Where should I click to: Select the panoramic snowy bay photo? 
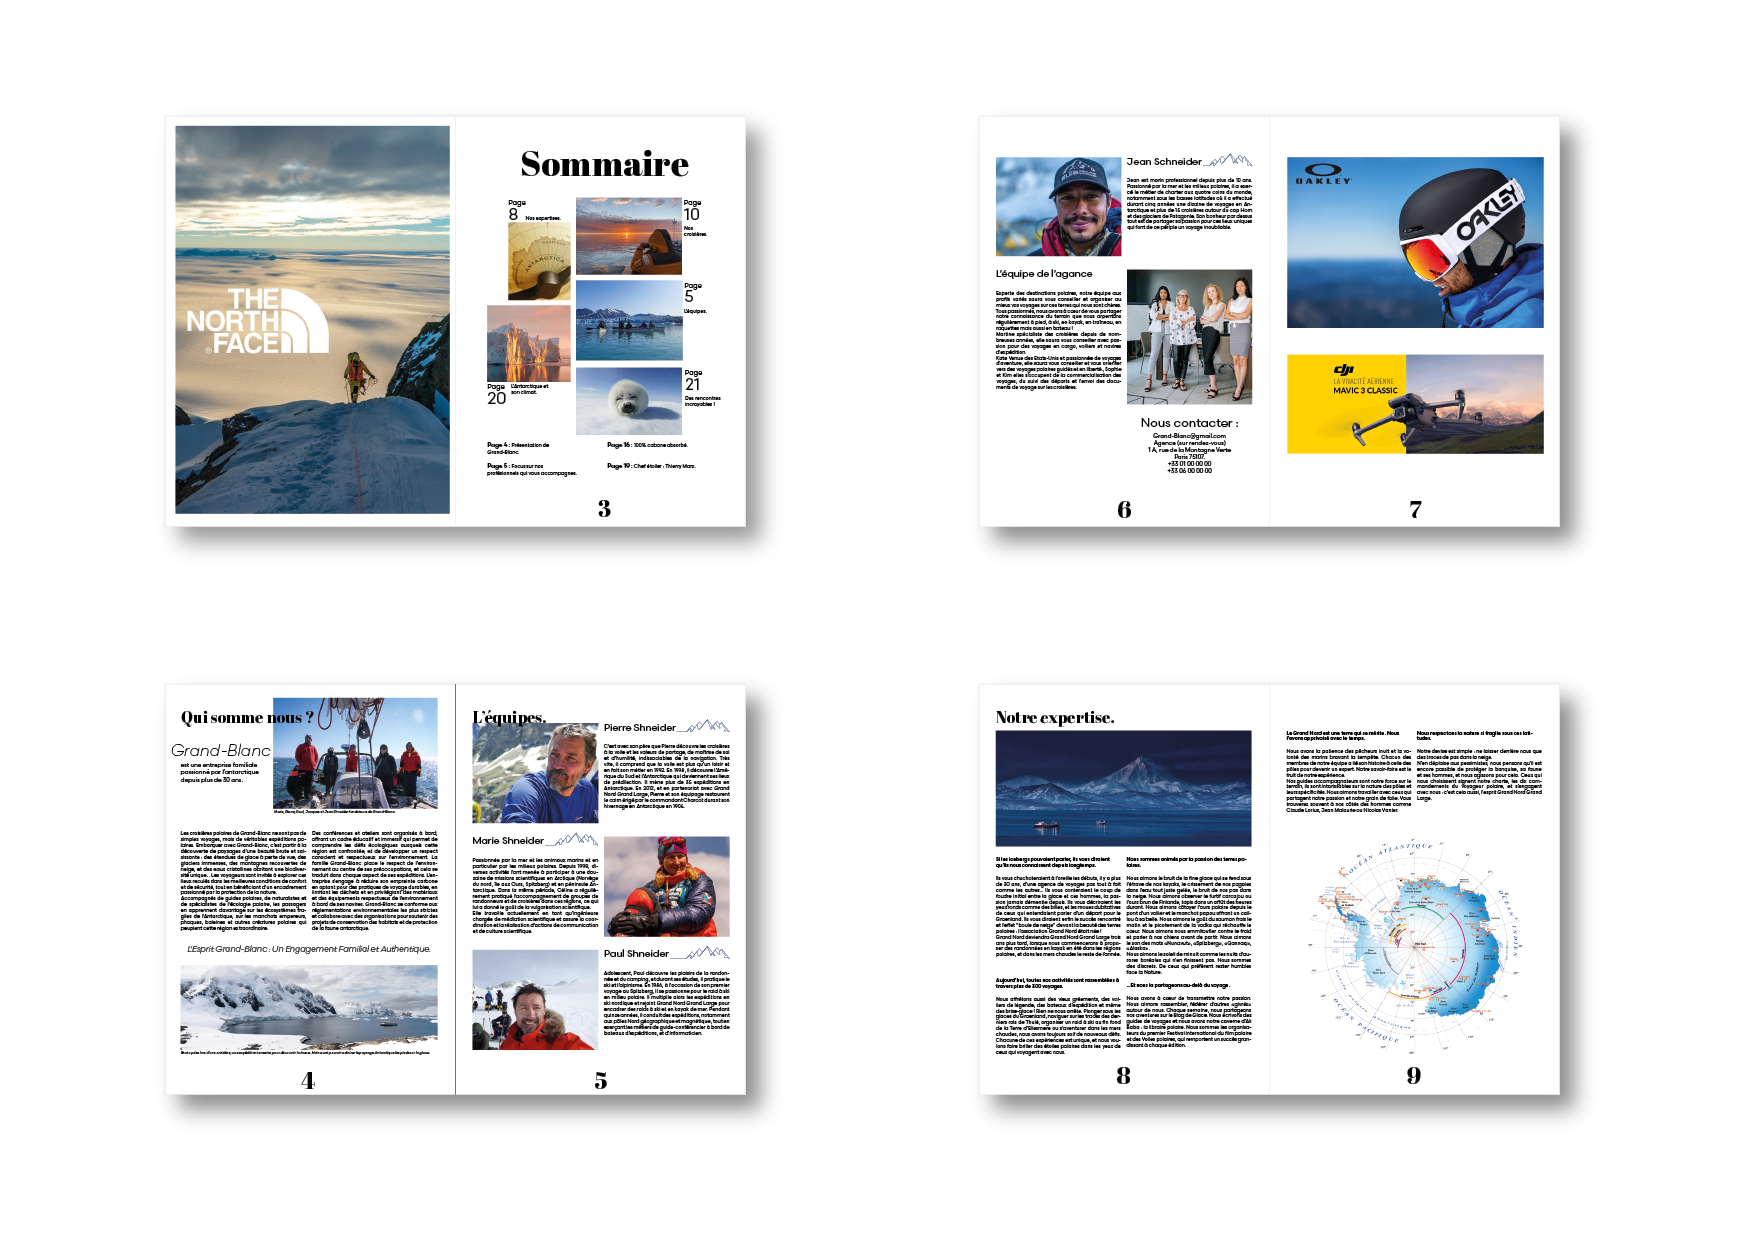click(x=309, y=1007)
